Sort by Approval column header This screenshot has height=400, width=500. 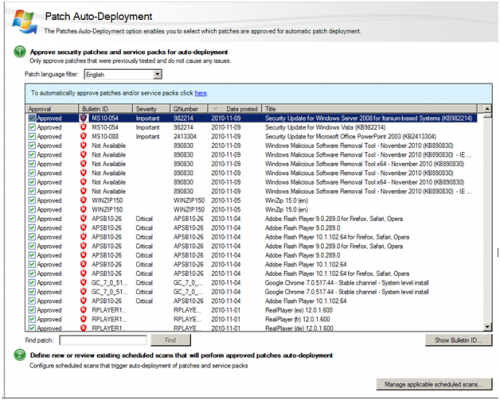[52, 109]
